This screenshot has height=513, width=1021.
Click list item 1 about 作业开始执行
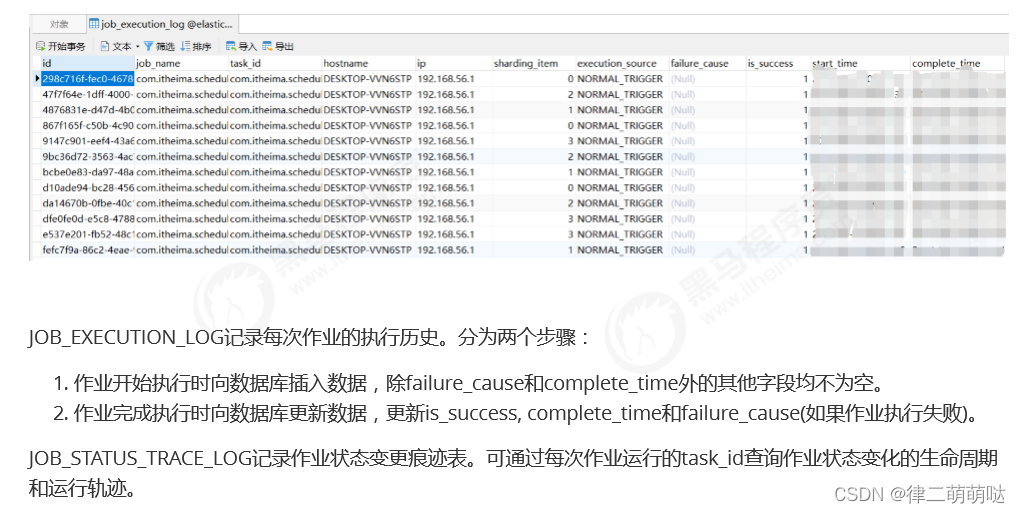tap(470, 383)
